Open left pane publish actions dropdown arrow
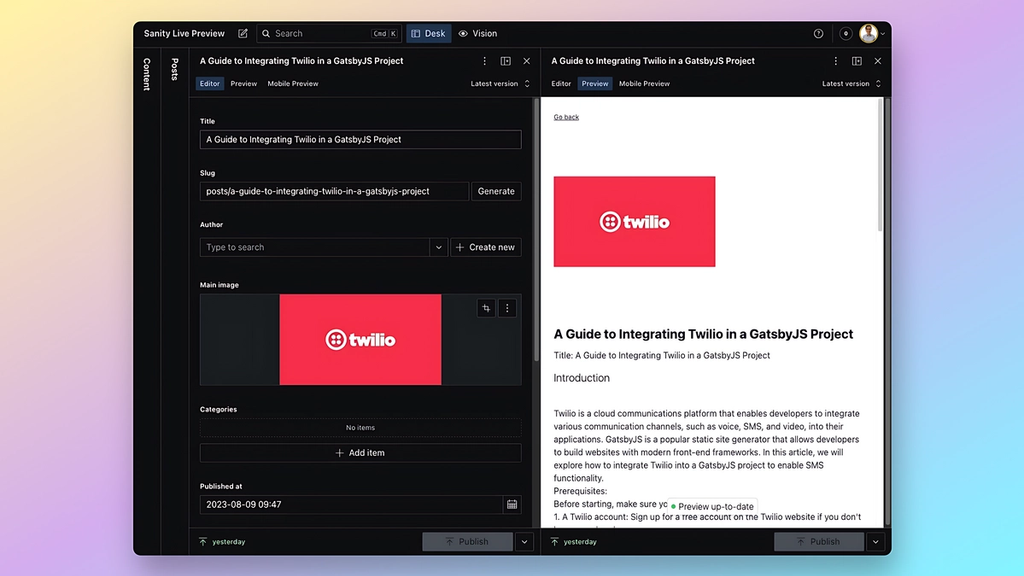The width and height of the screenshot is (1024, 576). pos(524,541)
